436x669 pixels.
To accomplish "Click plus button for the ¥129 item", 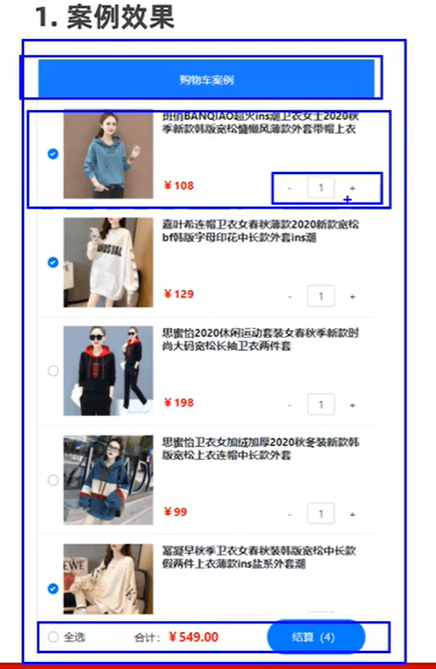I will tap(352, 297).
